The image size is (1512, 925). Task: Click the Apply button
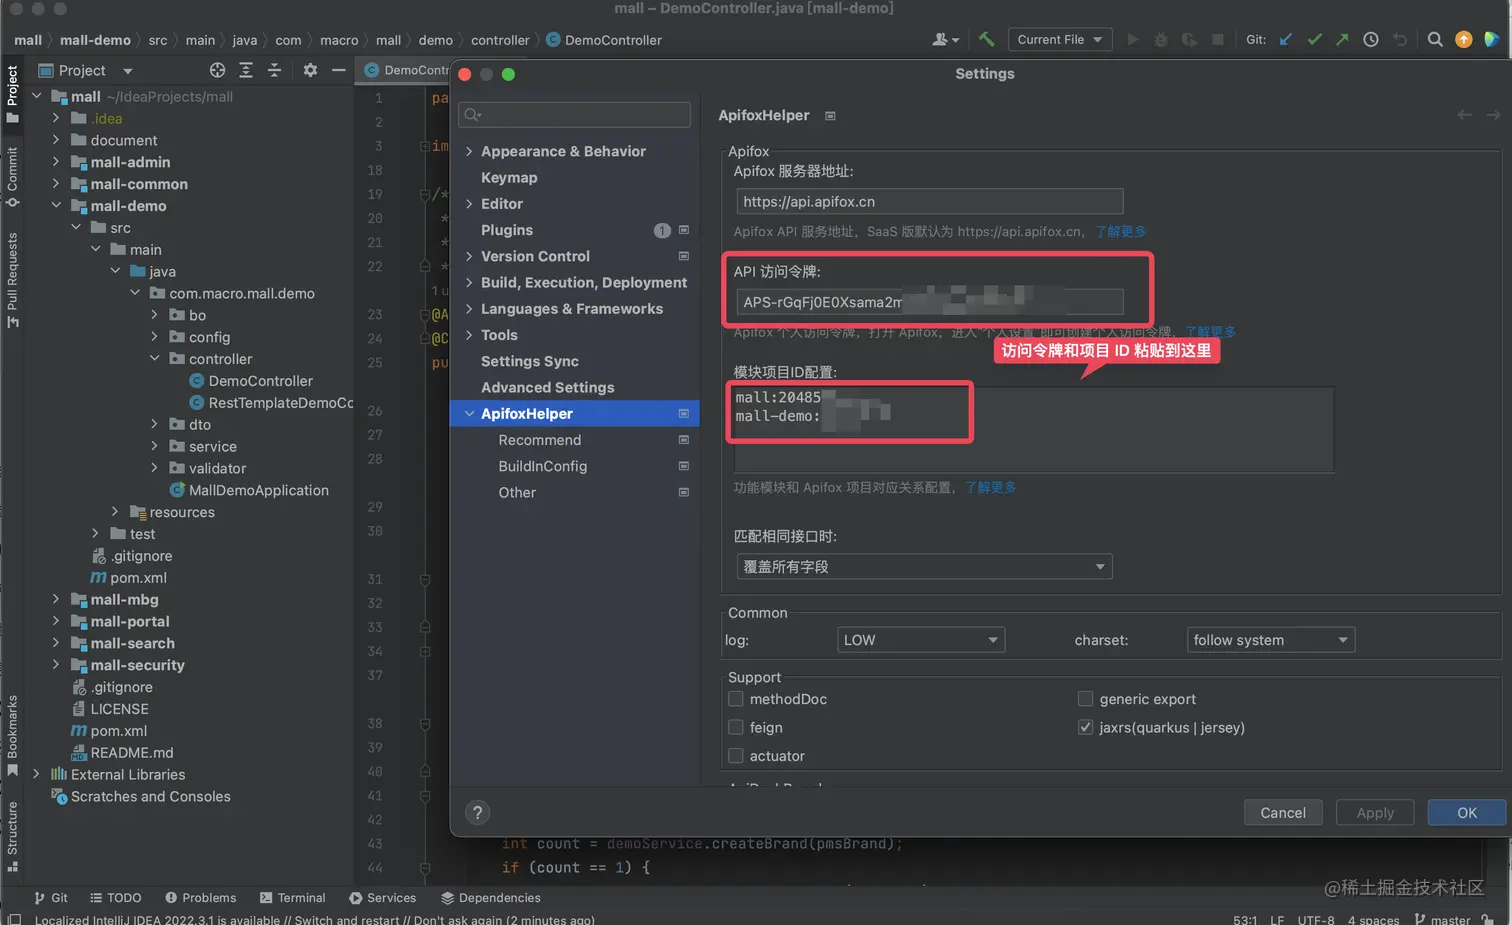click(1375, 813)
